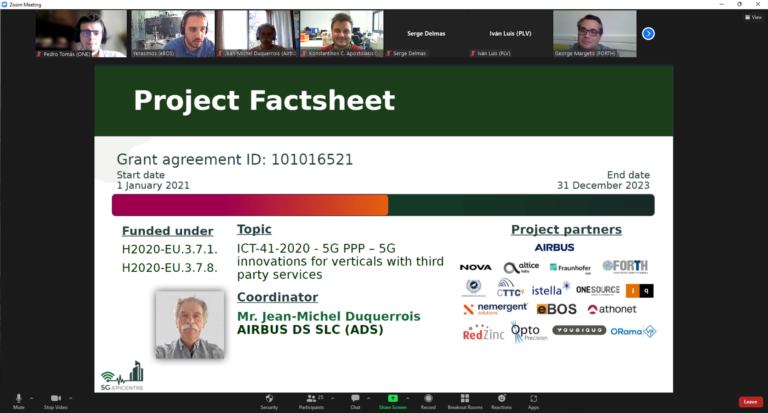768x413 pixels.
Task: Start recording with Record button
Action: tap(428, 401)
